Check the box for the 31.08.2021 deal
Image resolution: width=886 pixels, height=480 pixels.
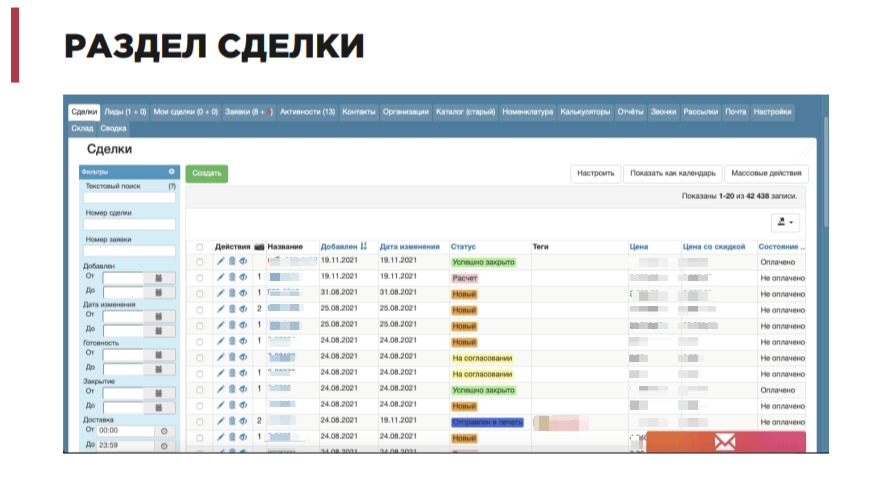click(x=199, y=294)
